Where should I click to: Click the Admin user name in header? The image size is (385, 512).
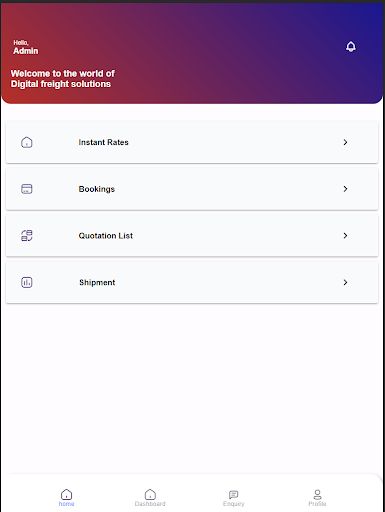click(26, 51)
